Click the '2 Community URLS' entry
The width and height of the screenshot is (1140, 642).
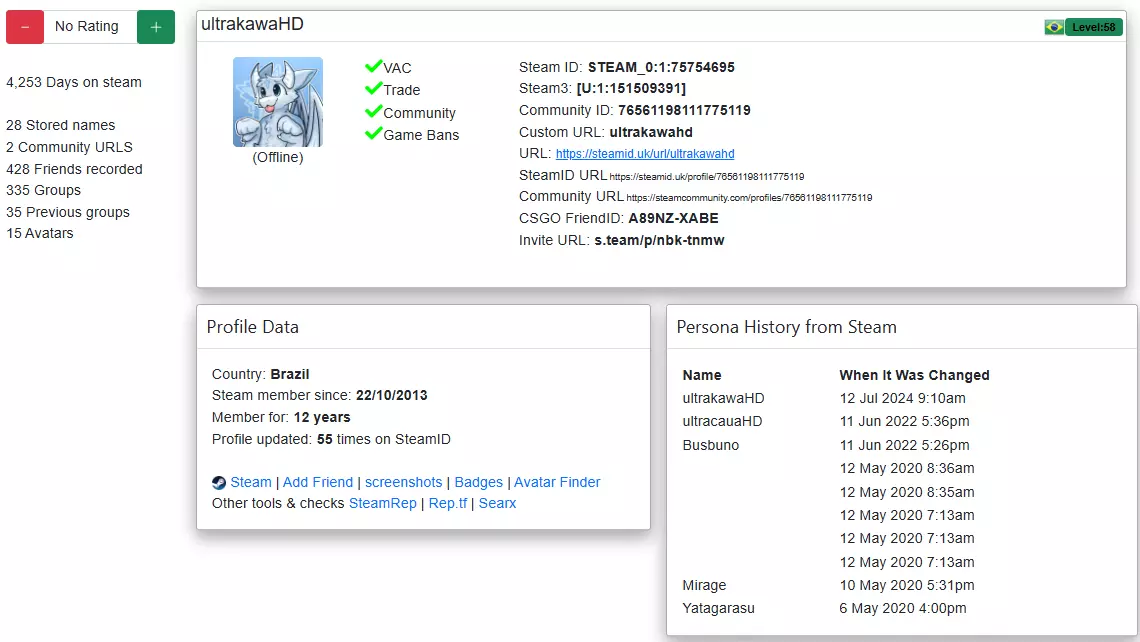tap(69, 147)
